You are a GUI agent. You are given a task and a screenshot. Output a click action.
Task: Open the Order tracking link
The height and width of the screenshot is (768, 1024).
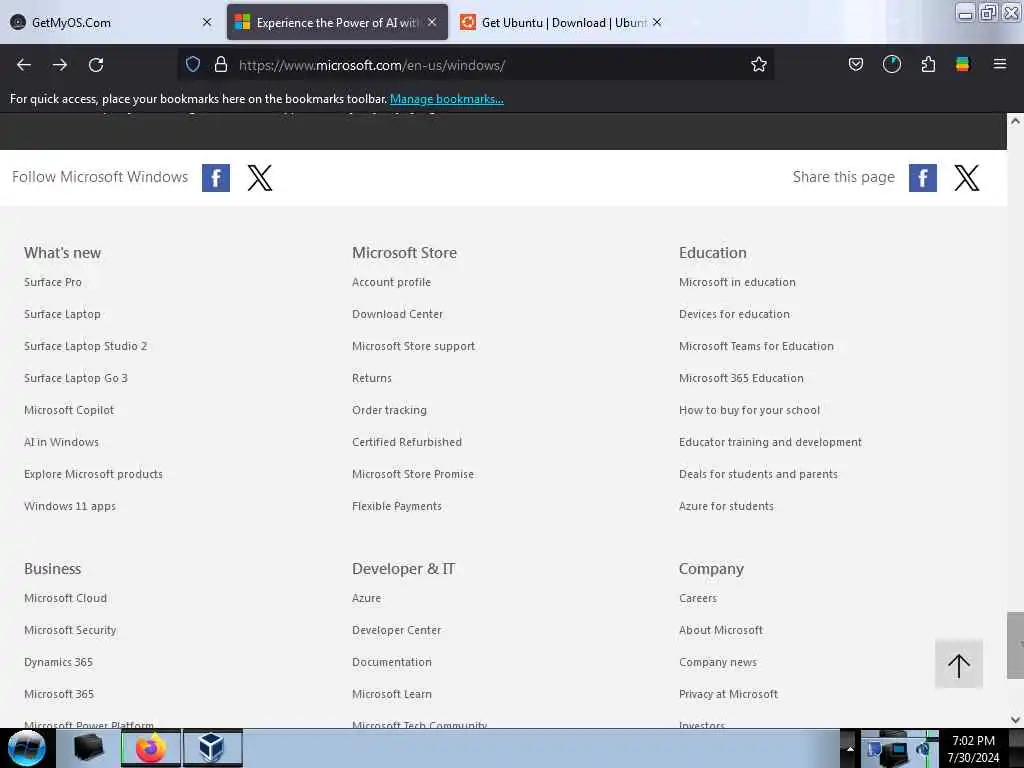(389, 410)
